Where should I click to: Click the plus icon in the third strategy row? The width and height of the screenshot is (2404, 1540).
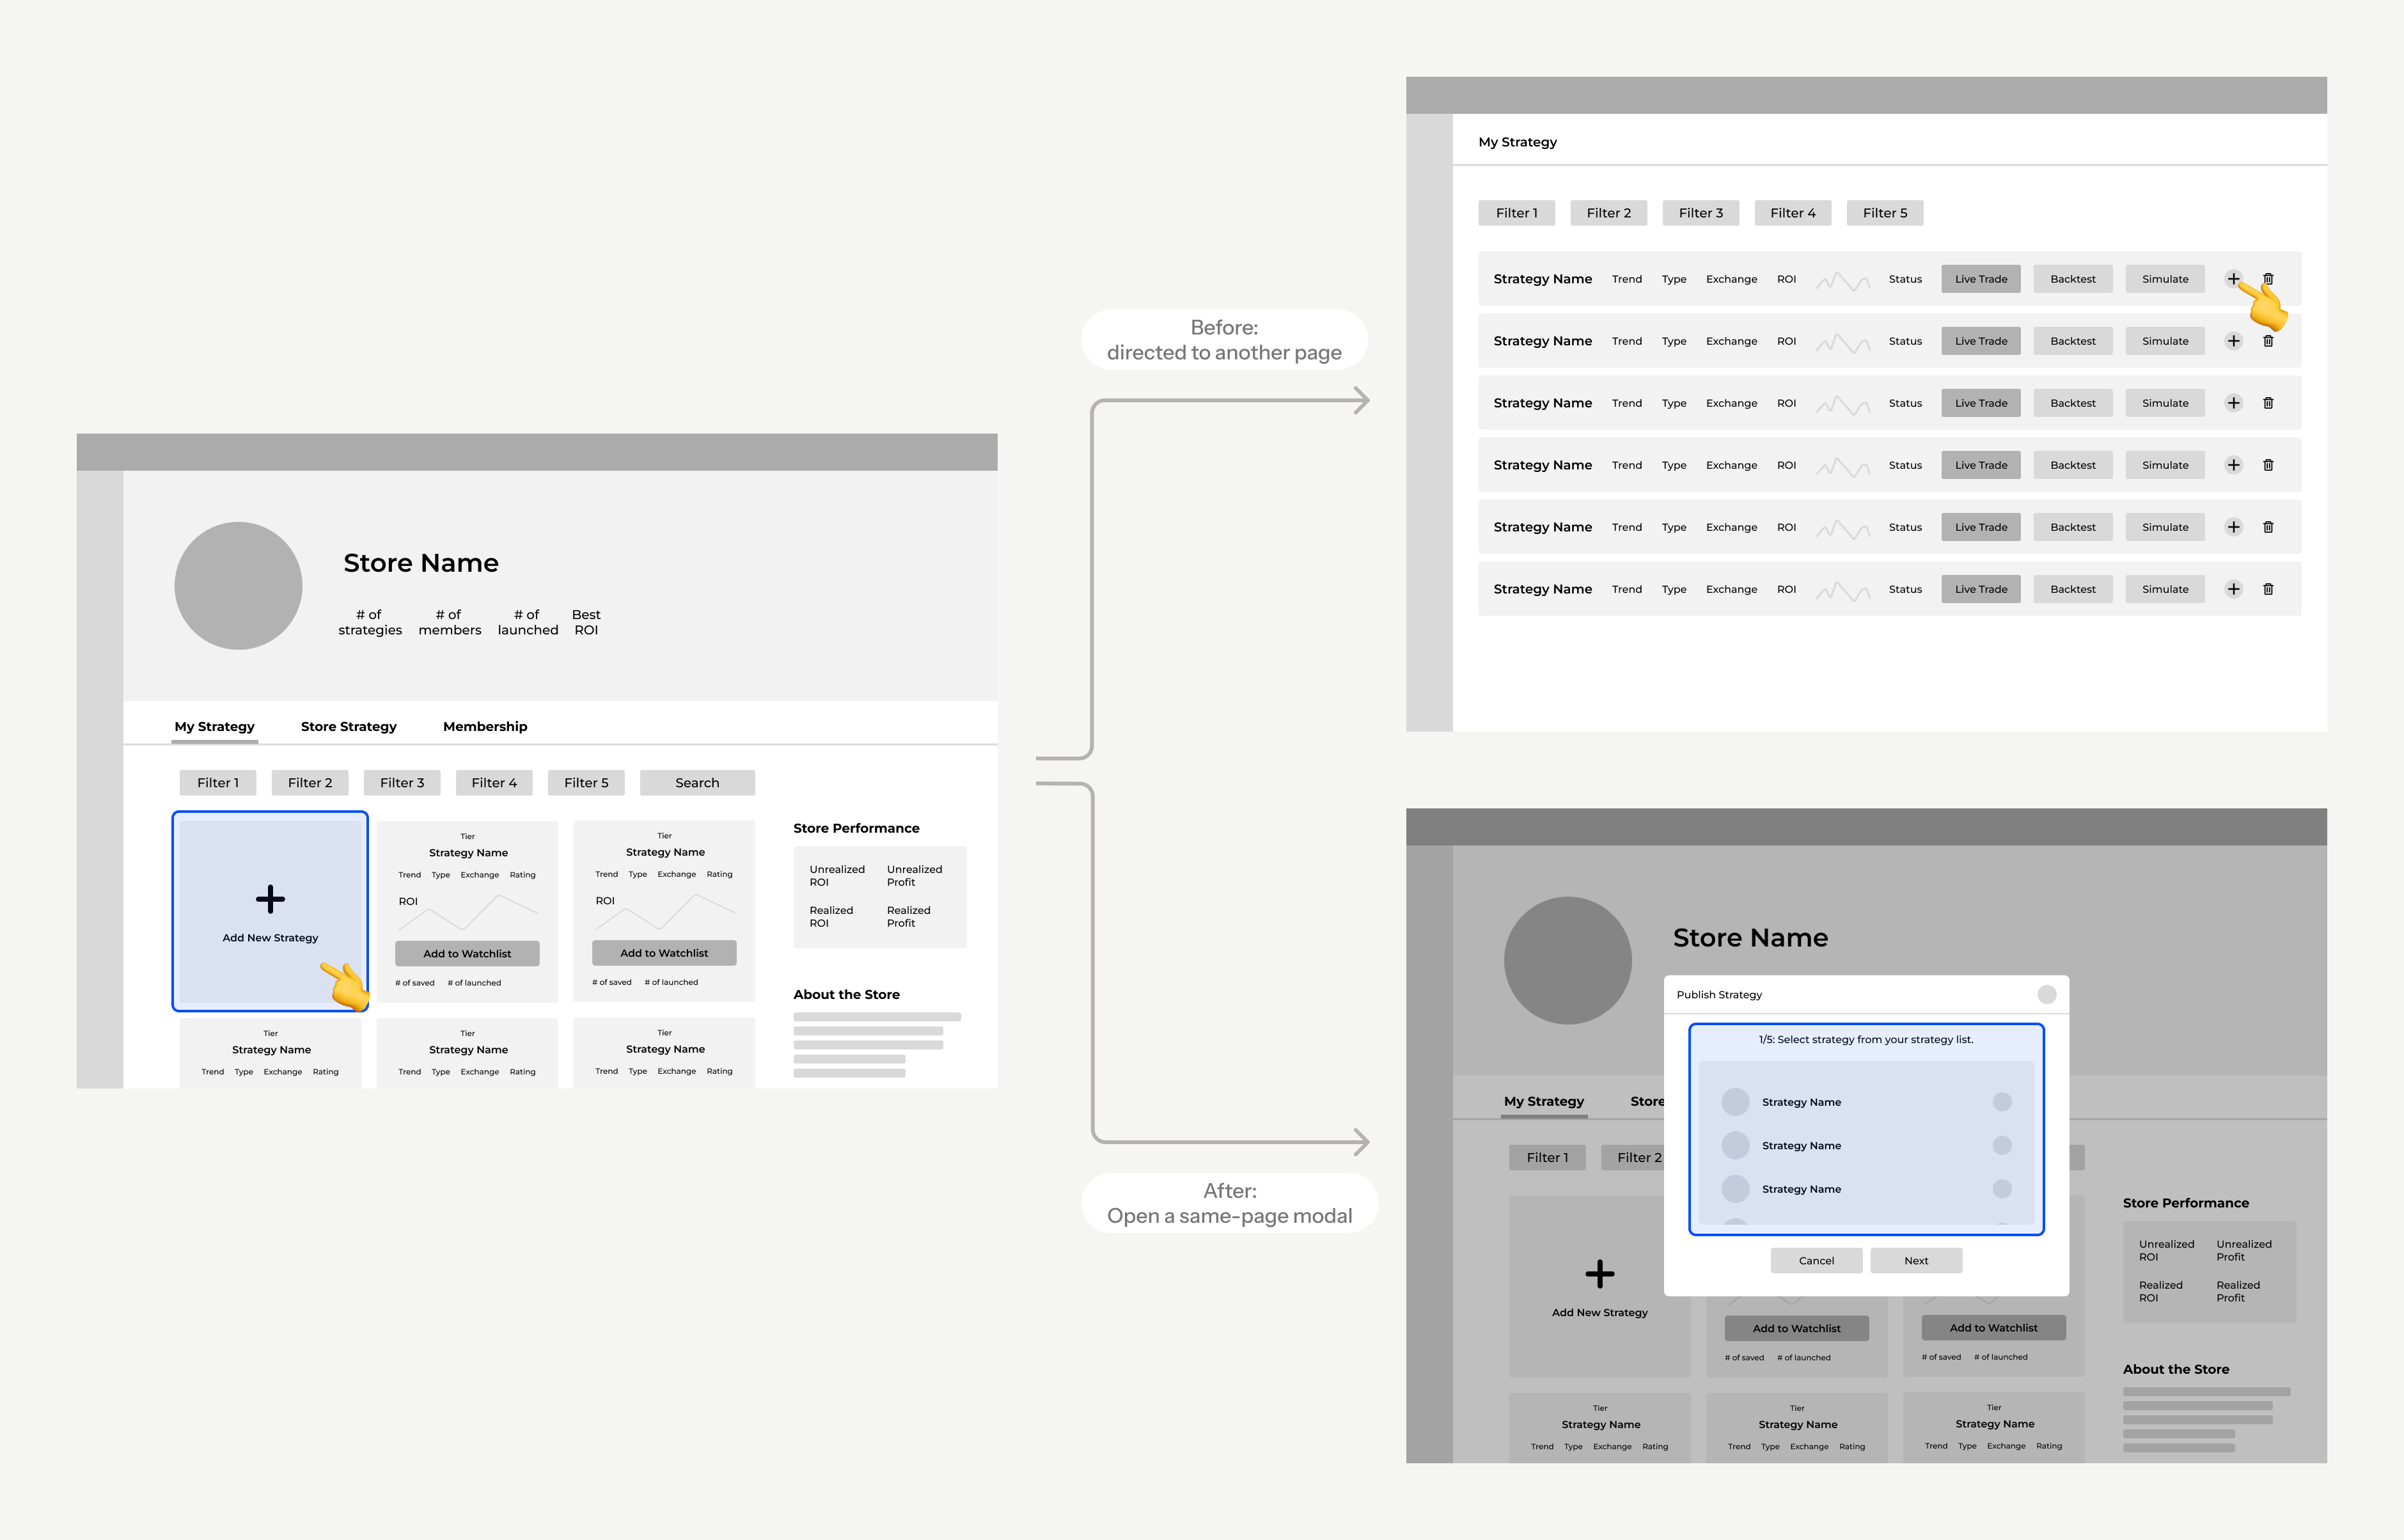click(x=2233, y=403)
